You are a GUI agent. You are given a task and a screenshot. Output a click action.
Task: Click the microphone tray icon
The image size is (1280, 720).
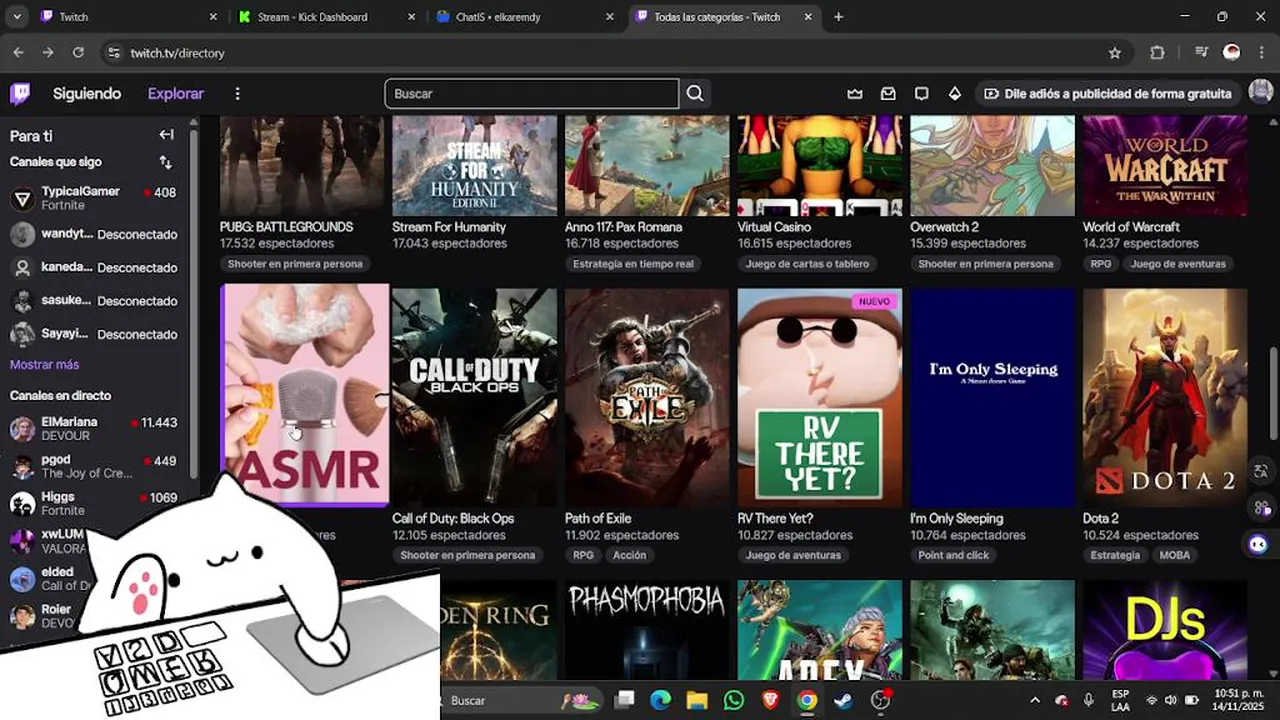1088,701
